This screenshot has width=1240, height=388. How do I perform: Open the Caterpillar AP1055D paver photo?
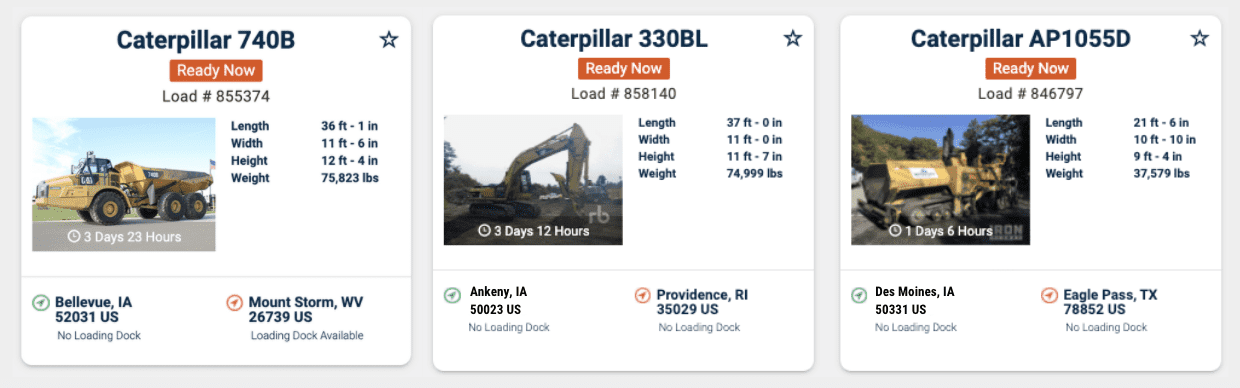tap(940, 180)
